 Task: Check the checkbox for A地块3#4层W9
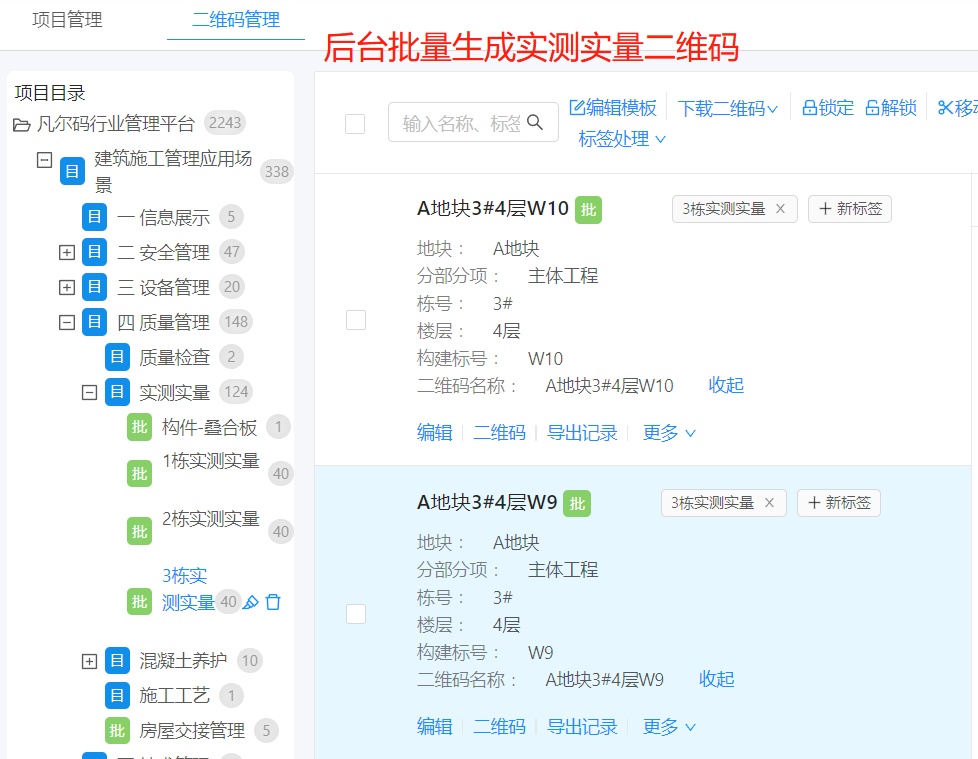355,614
